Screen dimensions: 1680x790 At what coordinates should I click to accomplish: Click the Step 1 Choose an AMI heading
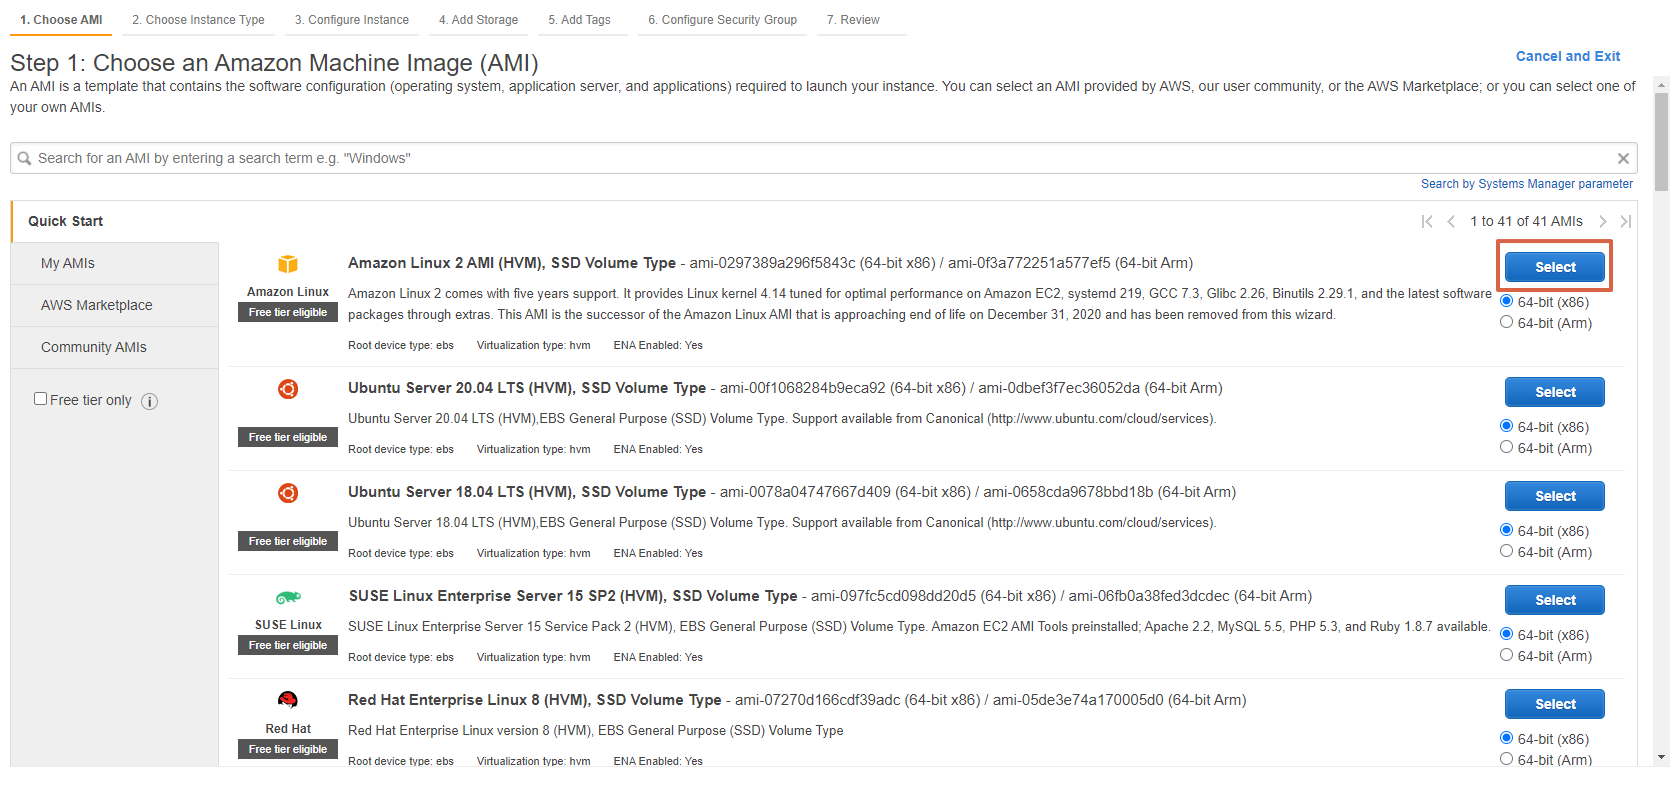tap(274, 63)
